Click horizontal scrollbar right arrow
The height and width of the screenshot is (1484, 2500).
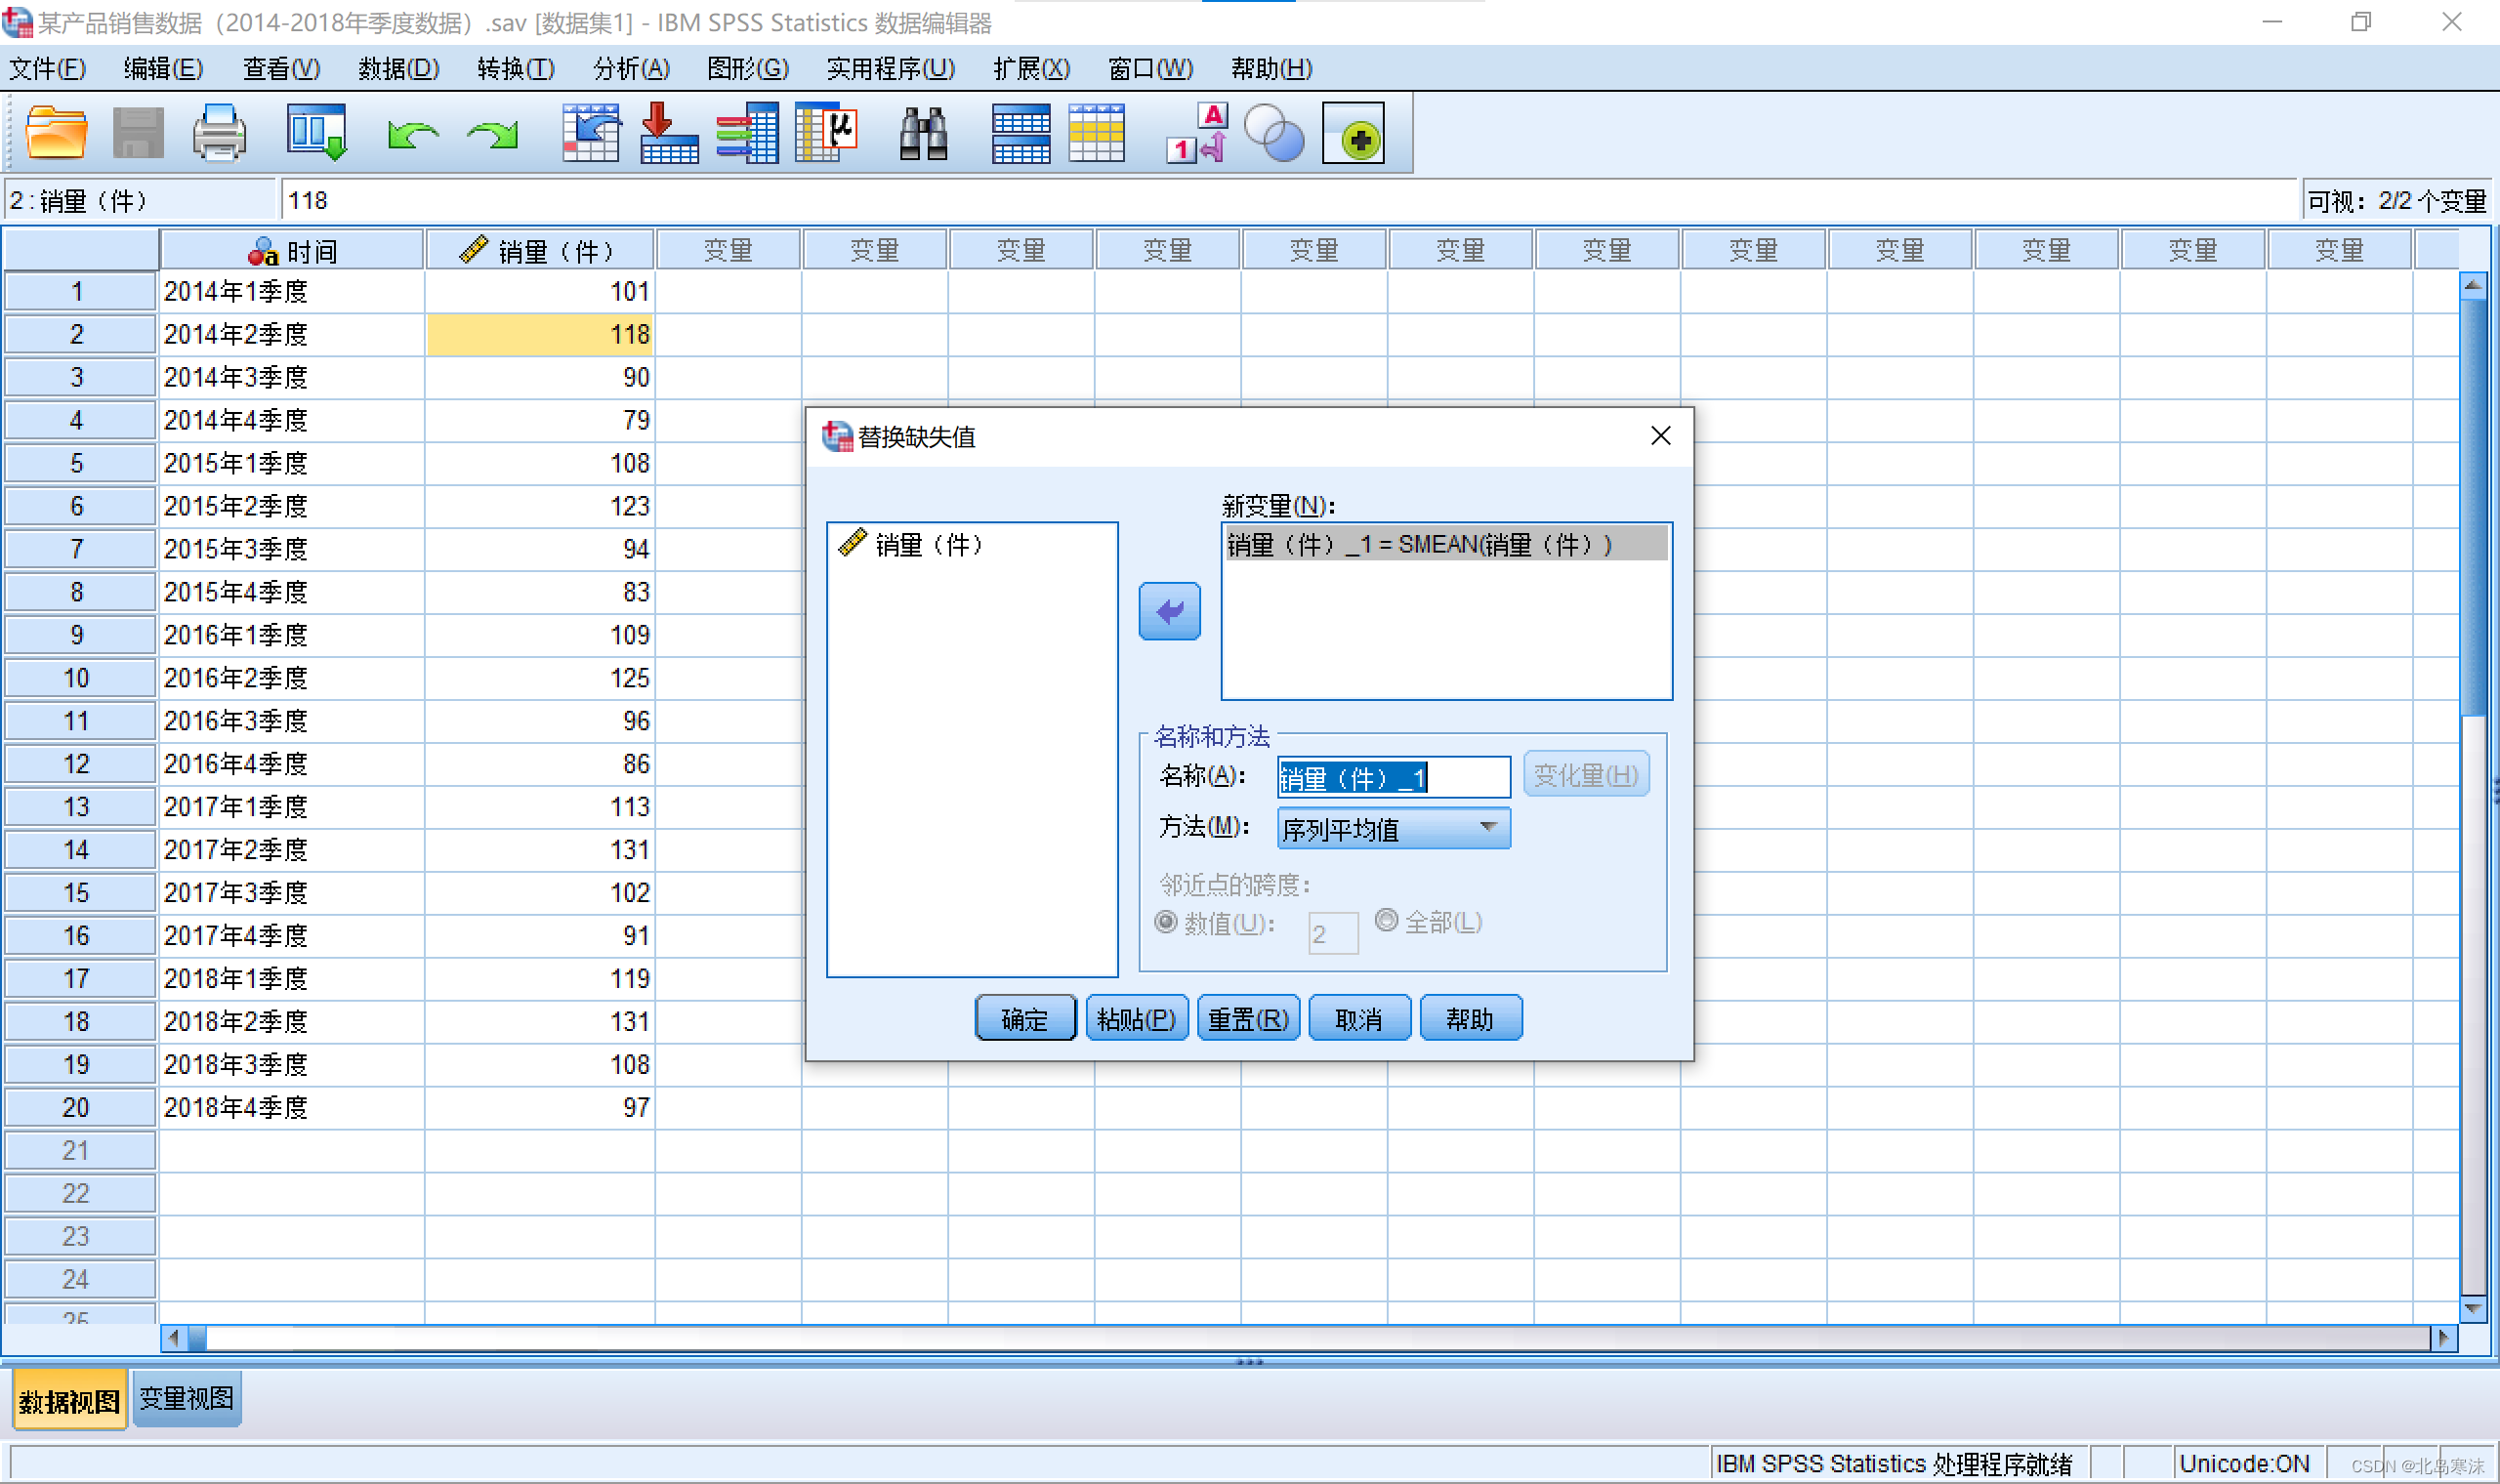click(x=2443, y=1337)
